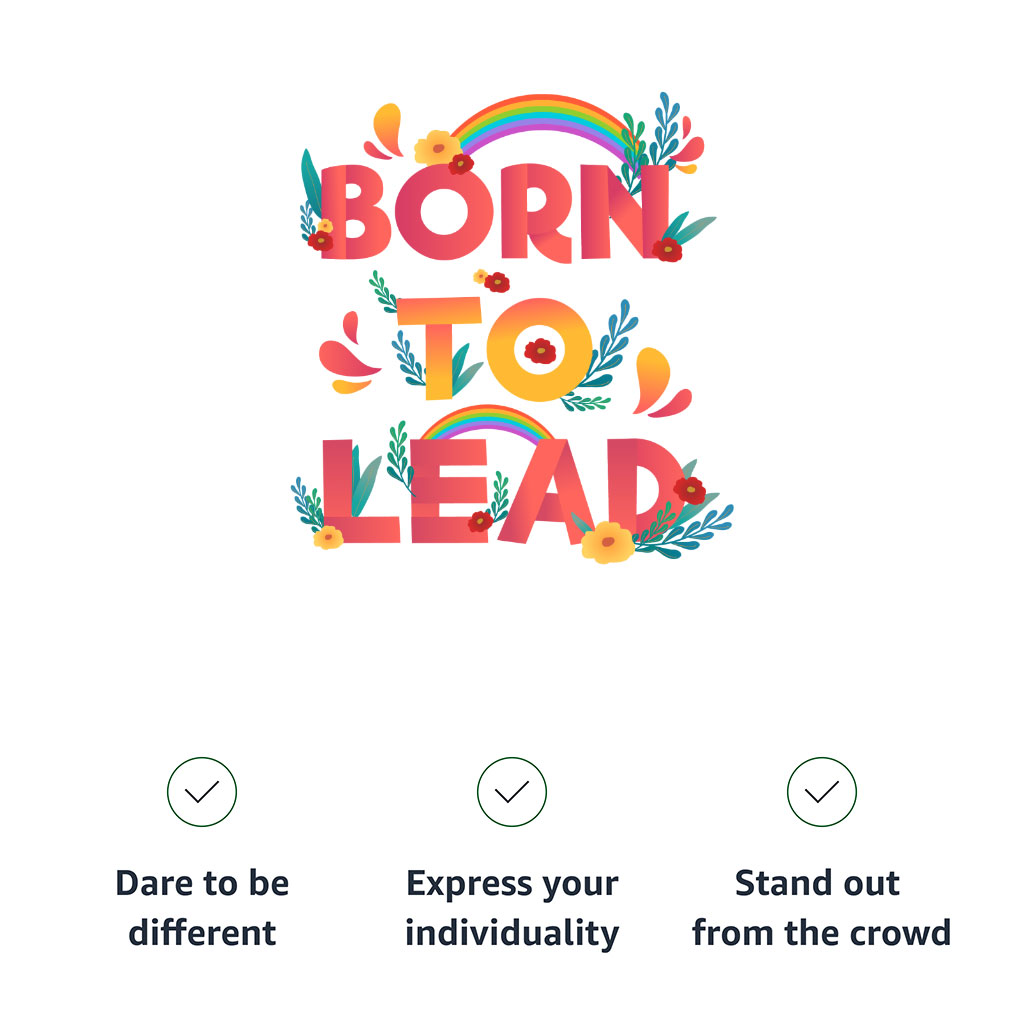
Task: Click the red flower inside the O of TO
Action: coord(540,351)
